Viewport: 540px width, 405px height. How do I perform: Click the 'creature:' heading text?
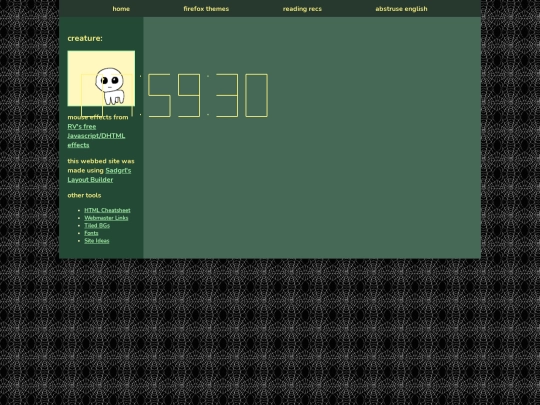[x=85, y=38]
